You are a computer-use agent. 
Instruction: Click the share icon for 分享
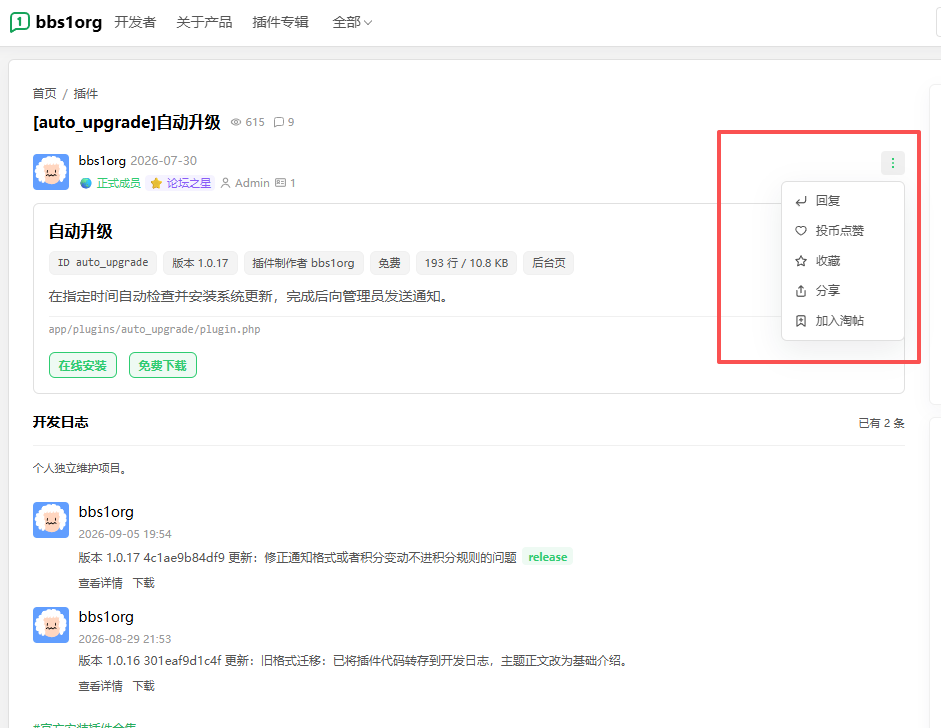(x=801, y=291)
